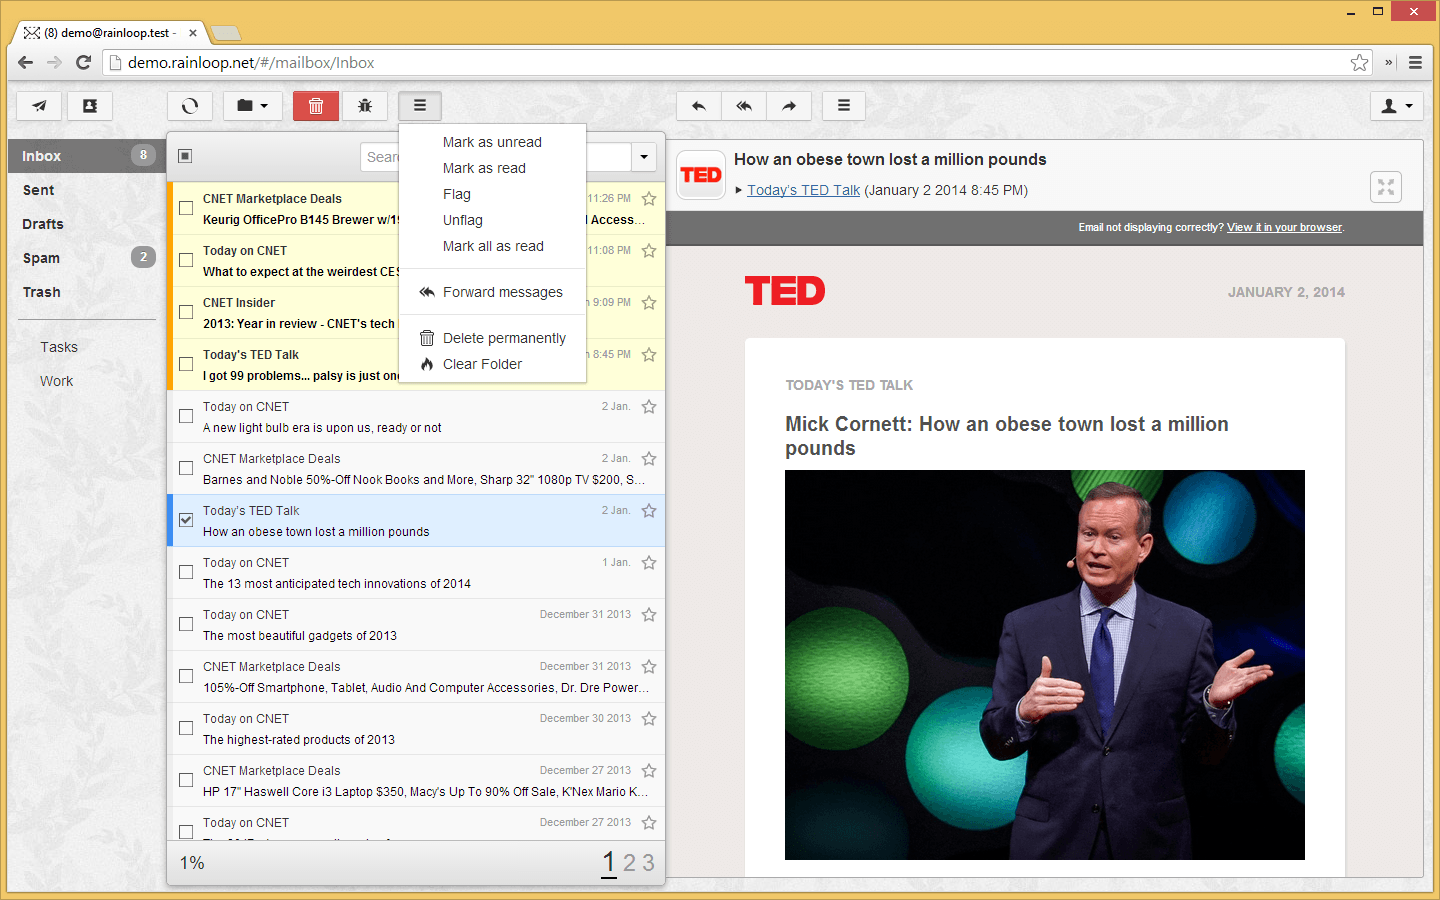Check the CNET Insider 2013 Year in review message
Image resolution: width=1440 pixels, height=900 pixels.
[x=186, y=312]
